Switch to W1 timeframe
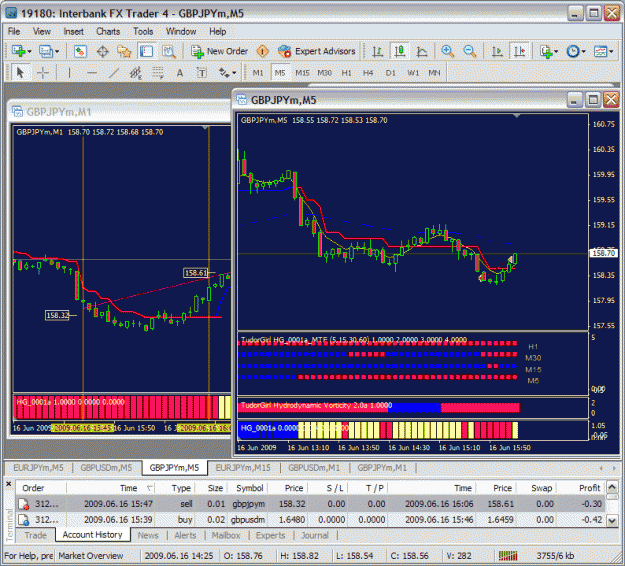Image resolution: width=625 pixels, height=566 pixels. click(413, 73)
